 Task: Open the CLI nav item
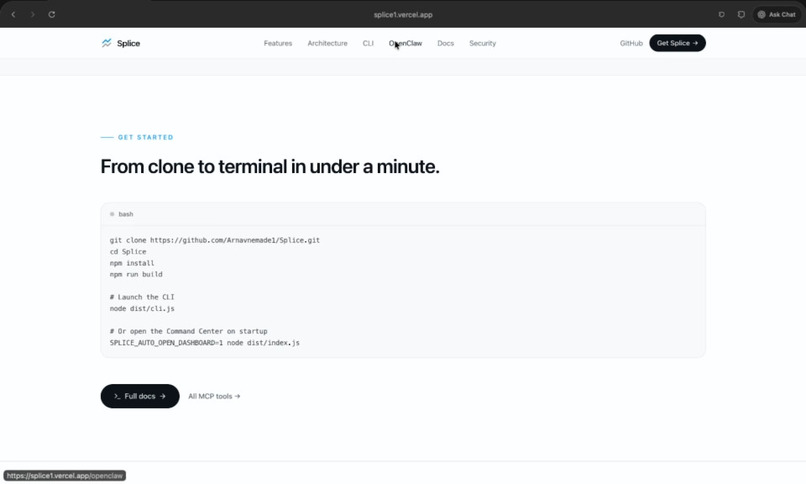click(368, 43)
